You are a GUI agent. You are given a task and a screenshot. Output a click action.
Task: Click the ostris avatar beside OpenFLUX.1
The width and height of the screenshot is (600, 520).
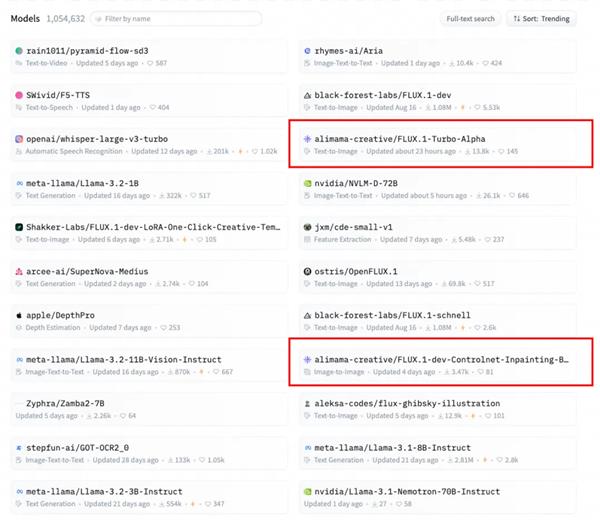point(307,271)
